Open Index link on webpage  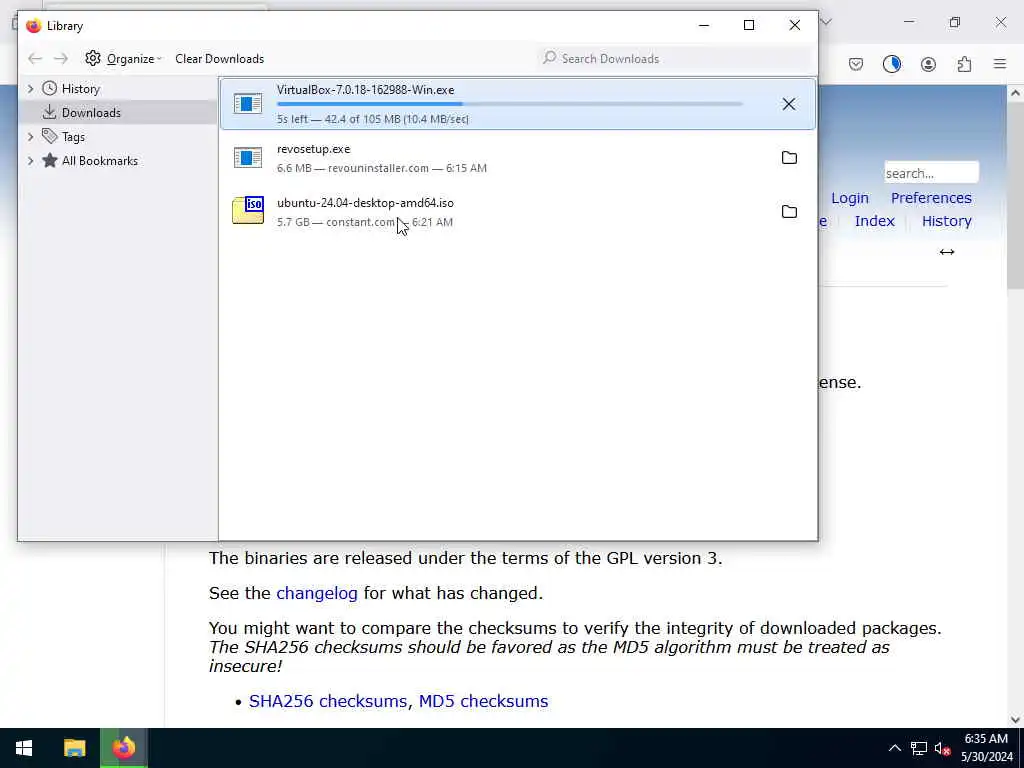[x=874, y=221]
